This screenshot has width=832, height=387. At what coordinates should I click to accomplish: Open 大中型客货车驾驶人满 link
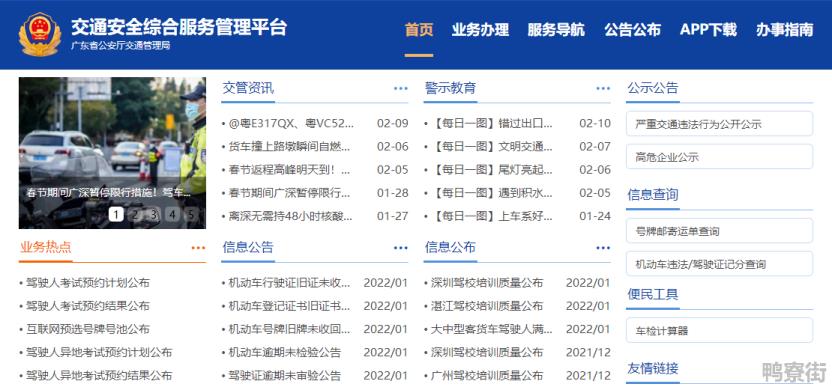[491, 329]
